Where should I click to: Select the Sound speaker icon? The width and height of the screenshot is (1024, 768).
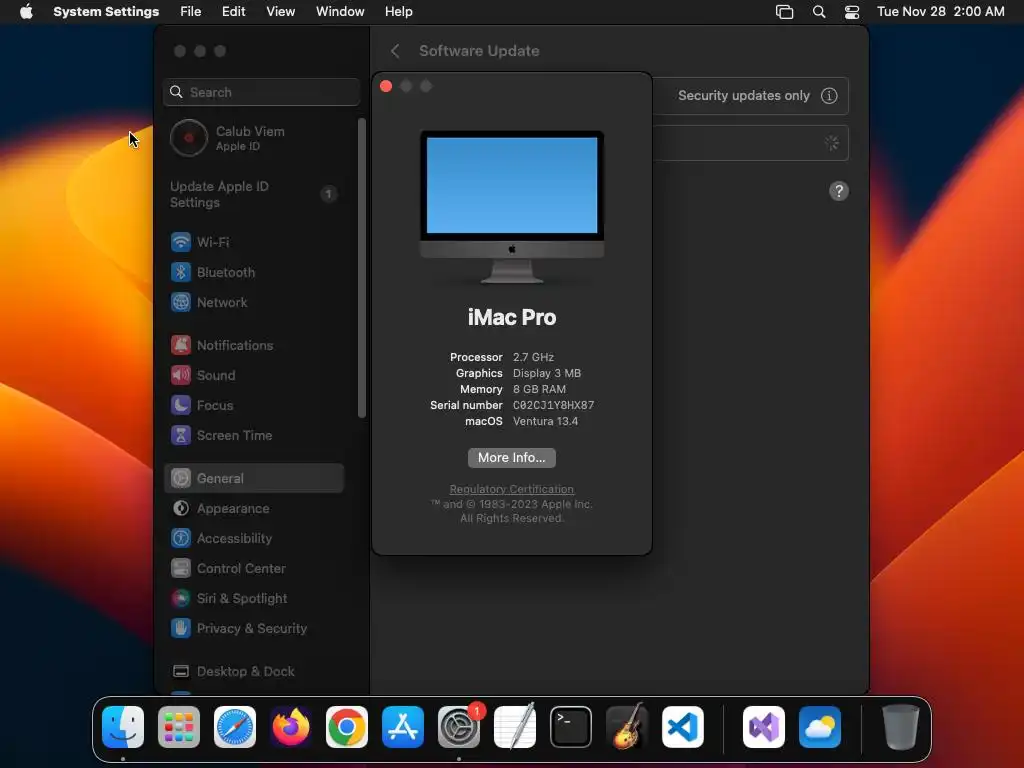click(x=181, y=376)
